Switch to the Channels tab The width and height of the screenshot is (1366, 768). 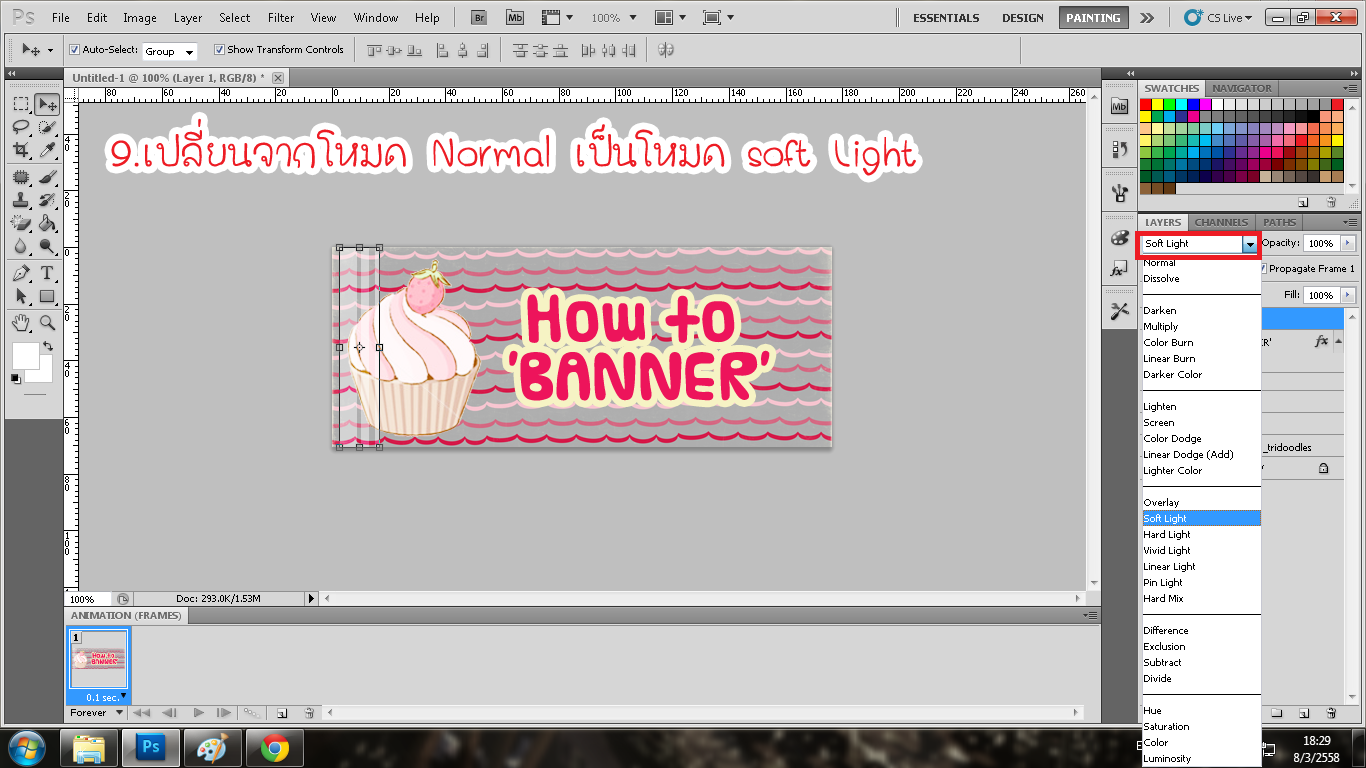click(1221, 222)
